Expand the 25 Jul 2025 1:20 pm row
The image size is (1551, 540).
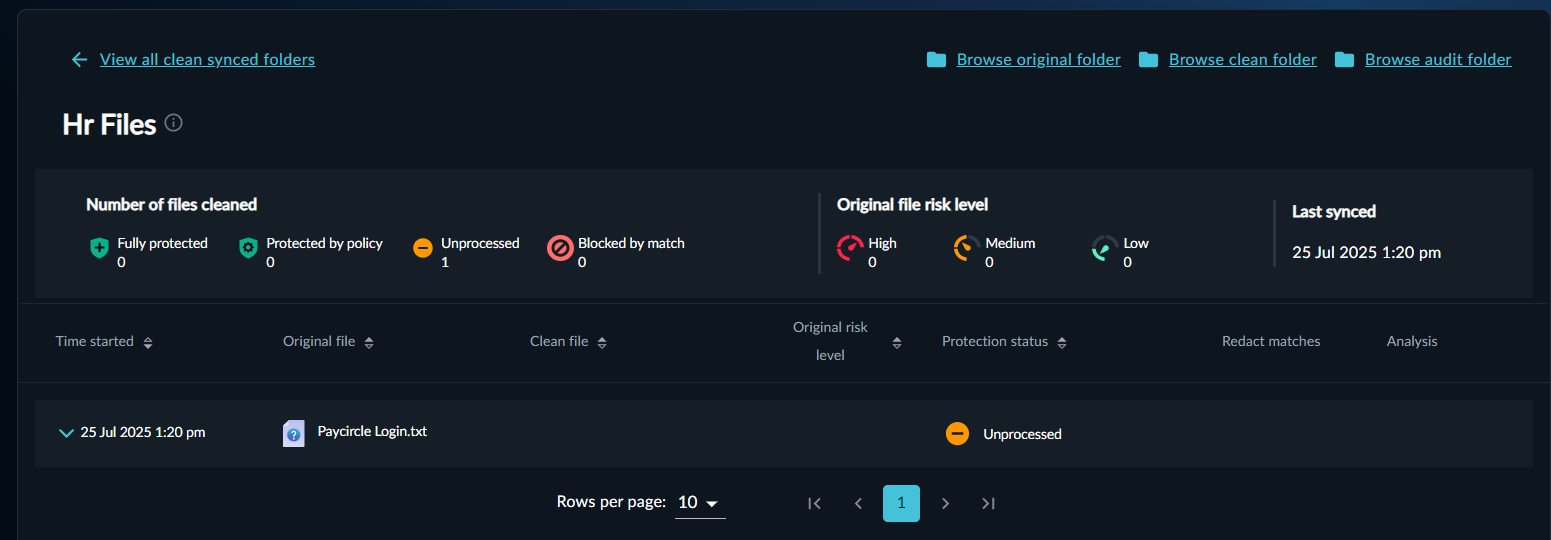pos(66,433)
